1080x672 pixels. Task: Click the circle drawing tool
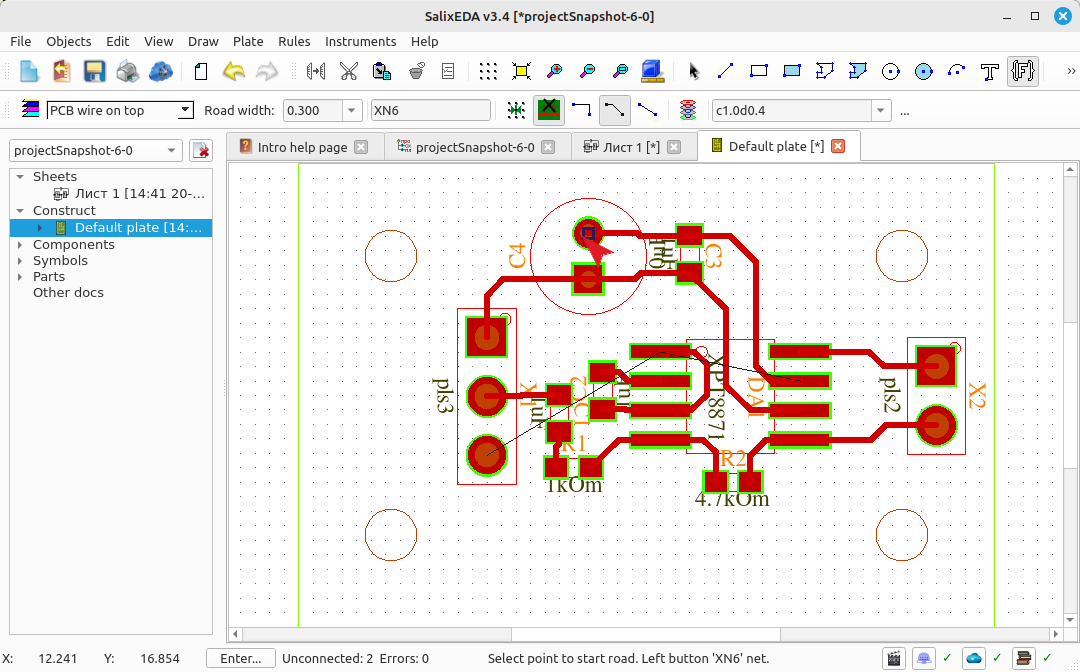point(891,71)
